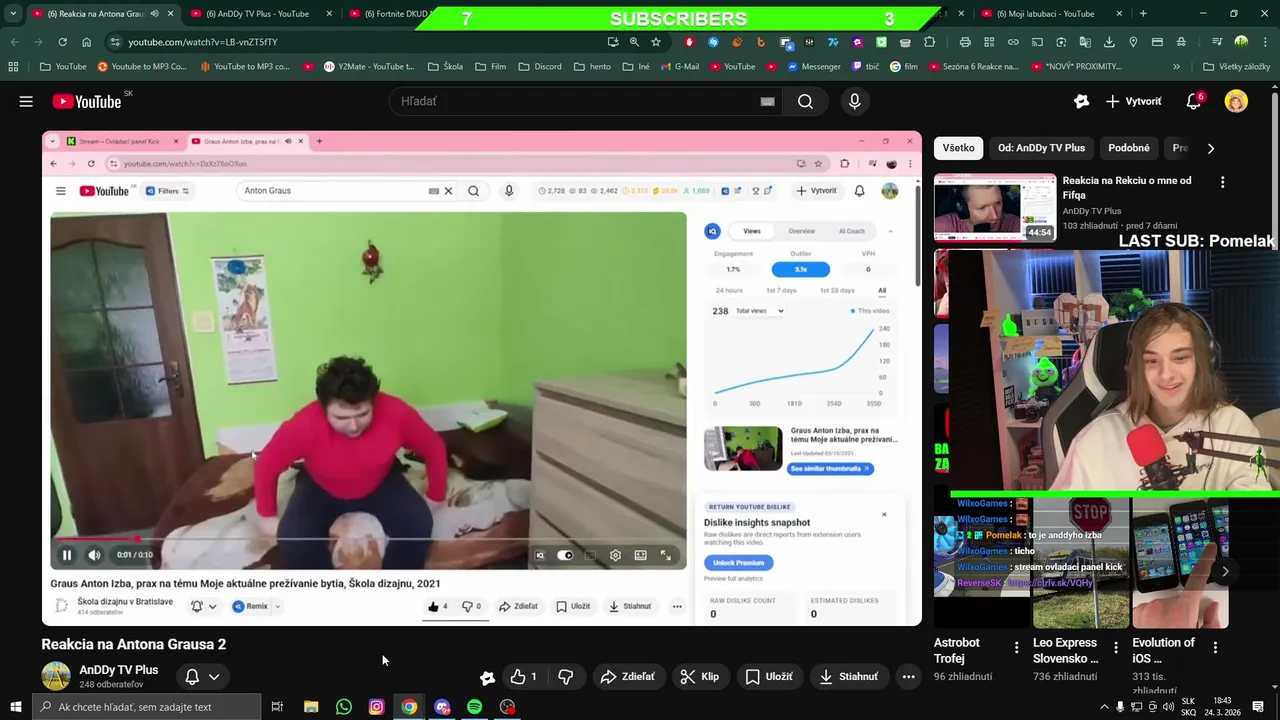This screenshot has width=1280, height=720.
Task: Open a new Chrome tab
Action: [1143, 14]
